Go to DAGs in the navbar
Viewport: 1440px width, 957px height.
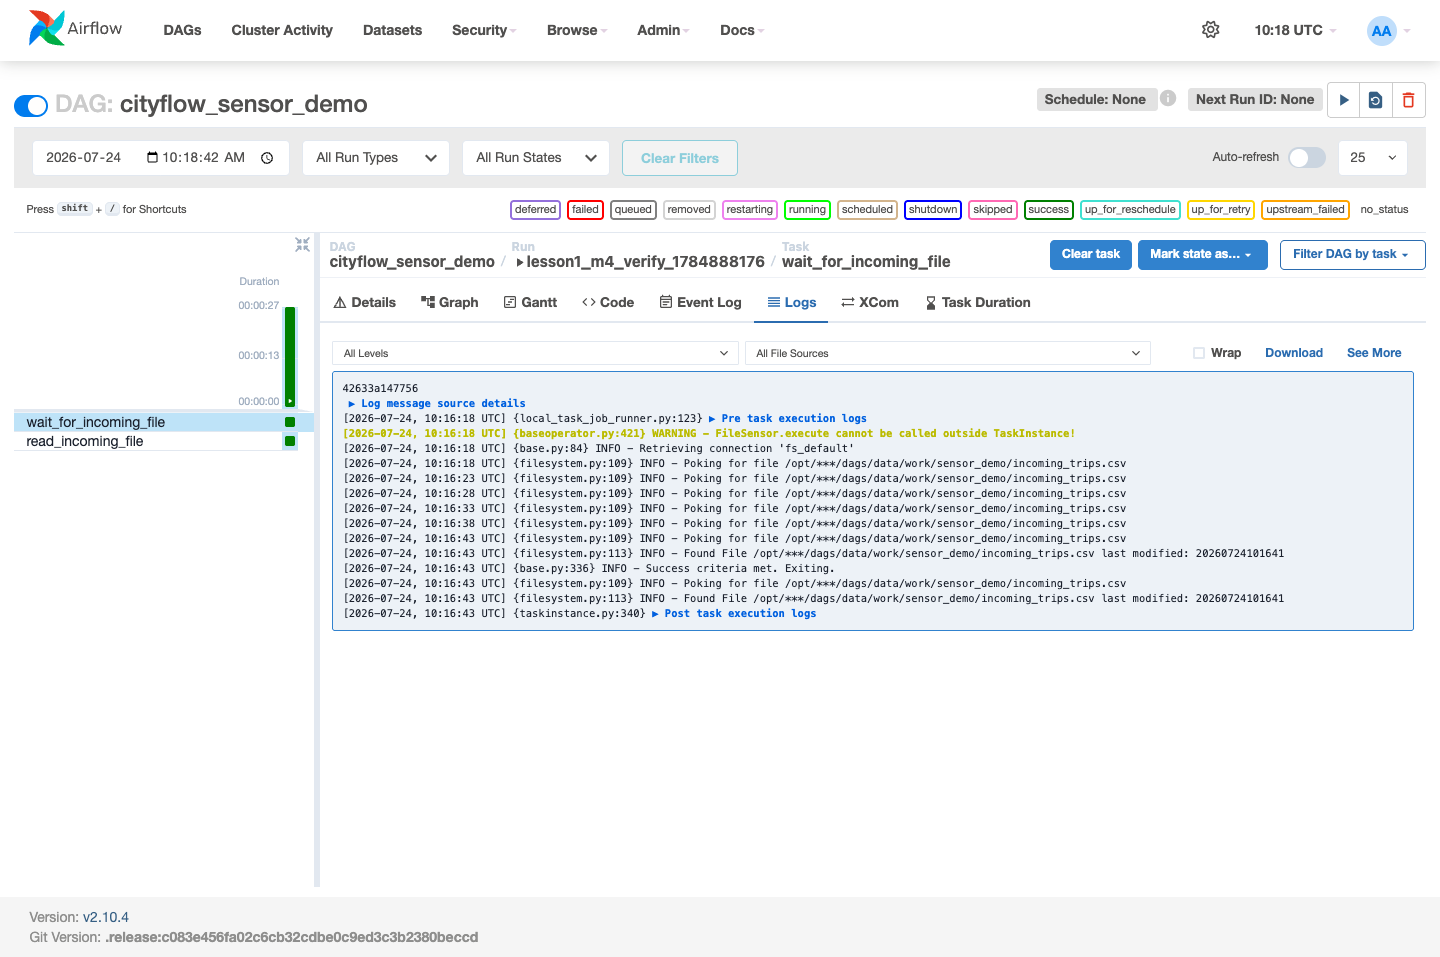[x=182, y=30]
